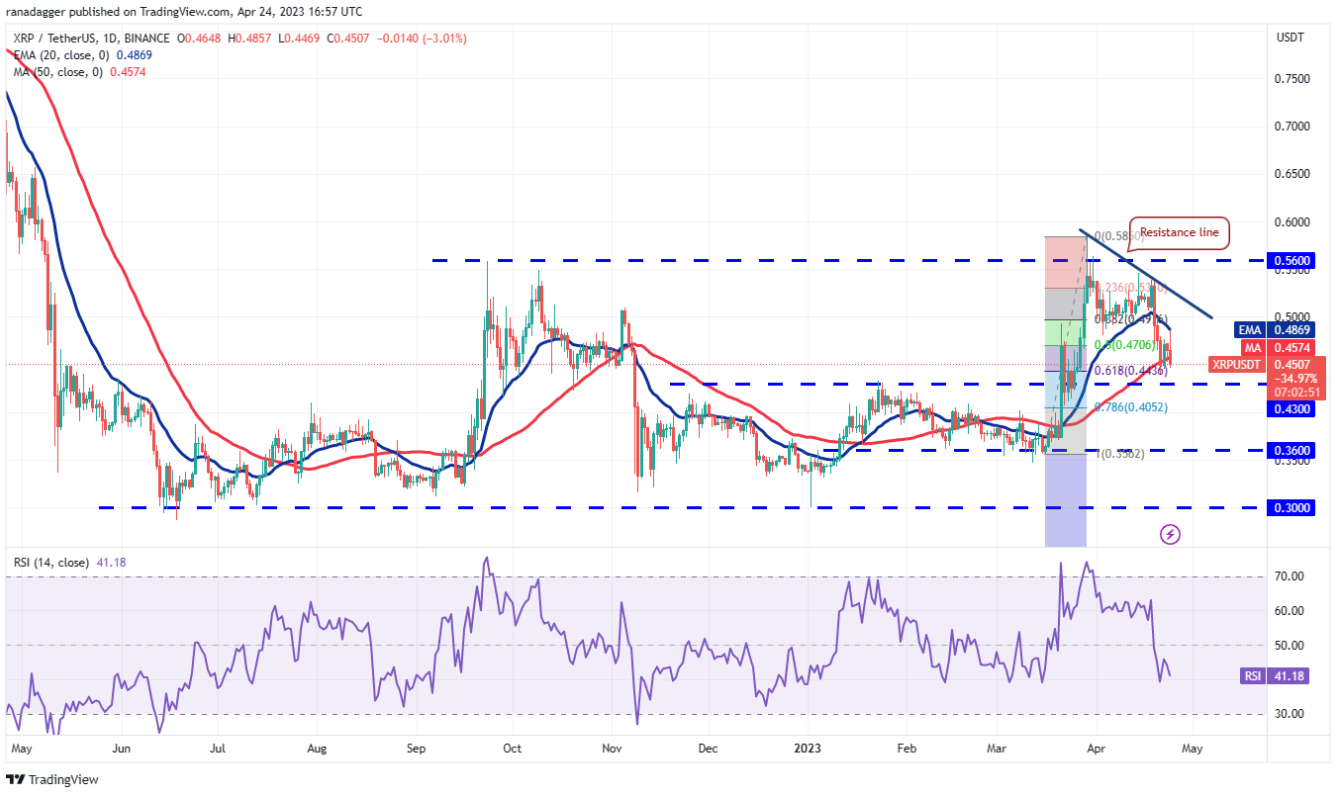Click 70.00 on the RSI axis

pos(1289,577)
